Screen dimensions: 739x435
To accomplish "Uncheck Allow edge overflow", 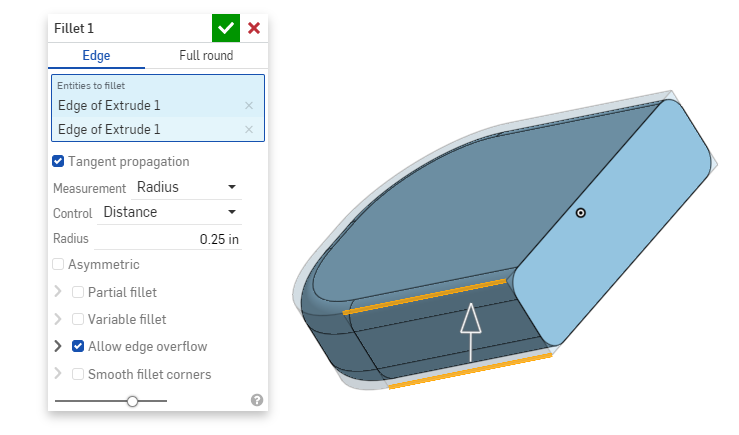I will pyautogui.click(x=79, y=346).
